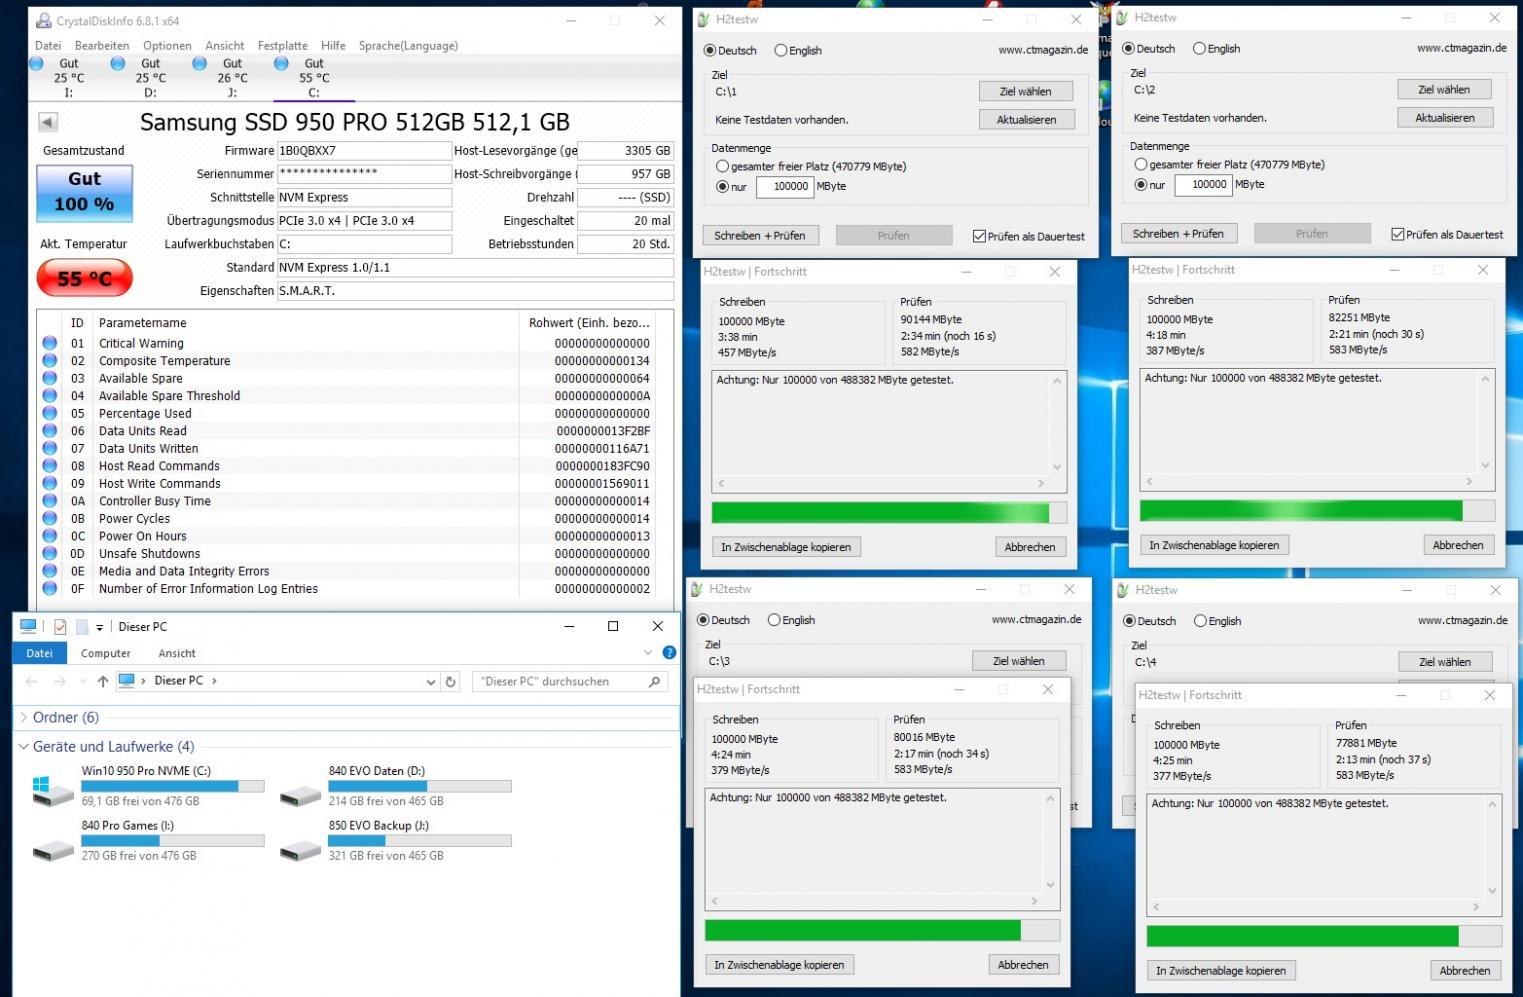The width and height of the screenshot is (1523, 997).
Task: Collapse the Geräte und Laufwerke group
Action: 23,747
